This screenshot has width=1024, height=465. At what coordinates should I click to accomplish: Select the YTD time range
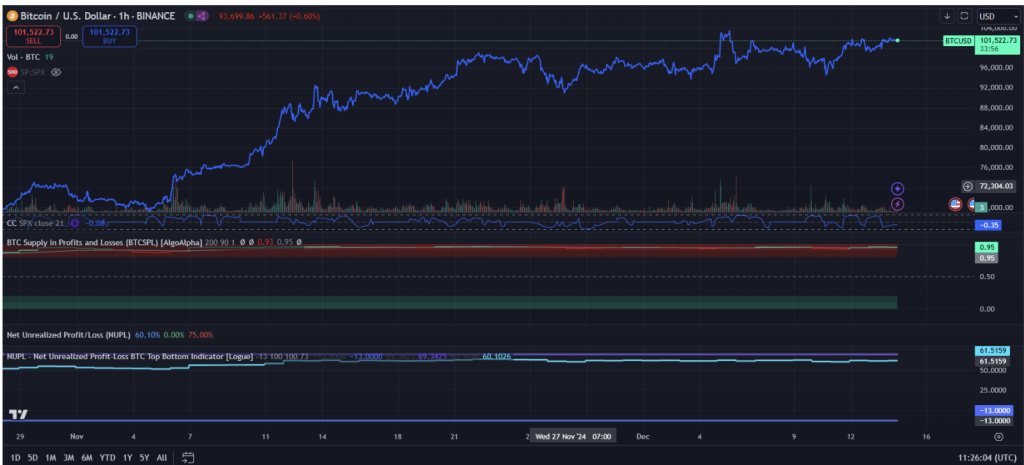pos(107,457)
